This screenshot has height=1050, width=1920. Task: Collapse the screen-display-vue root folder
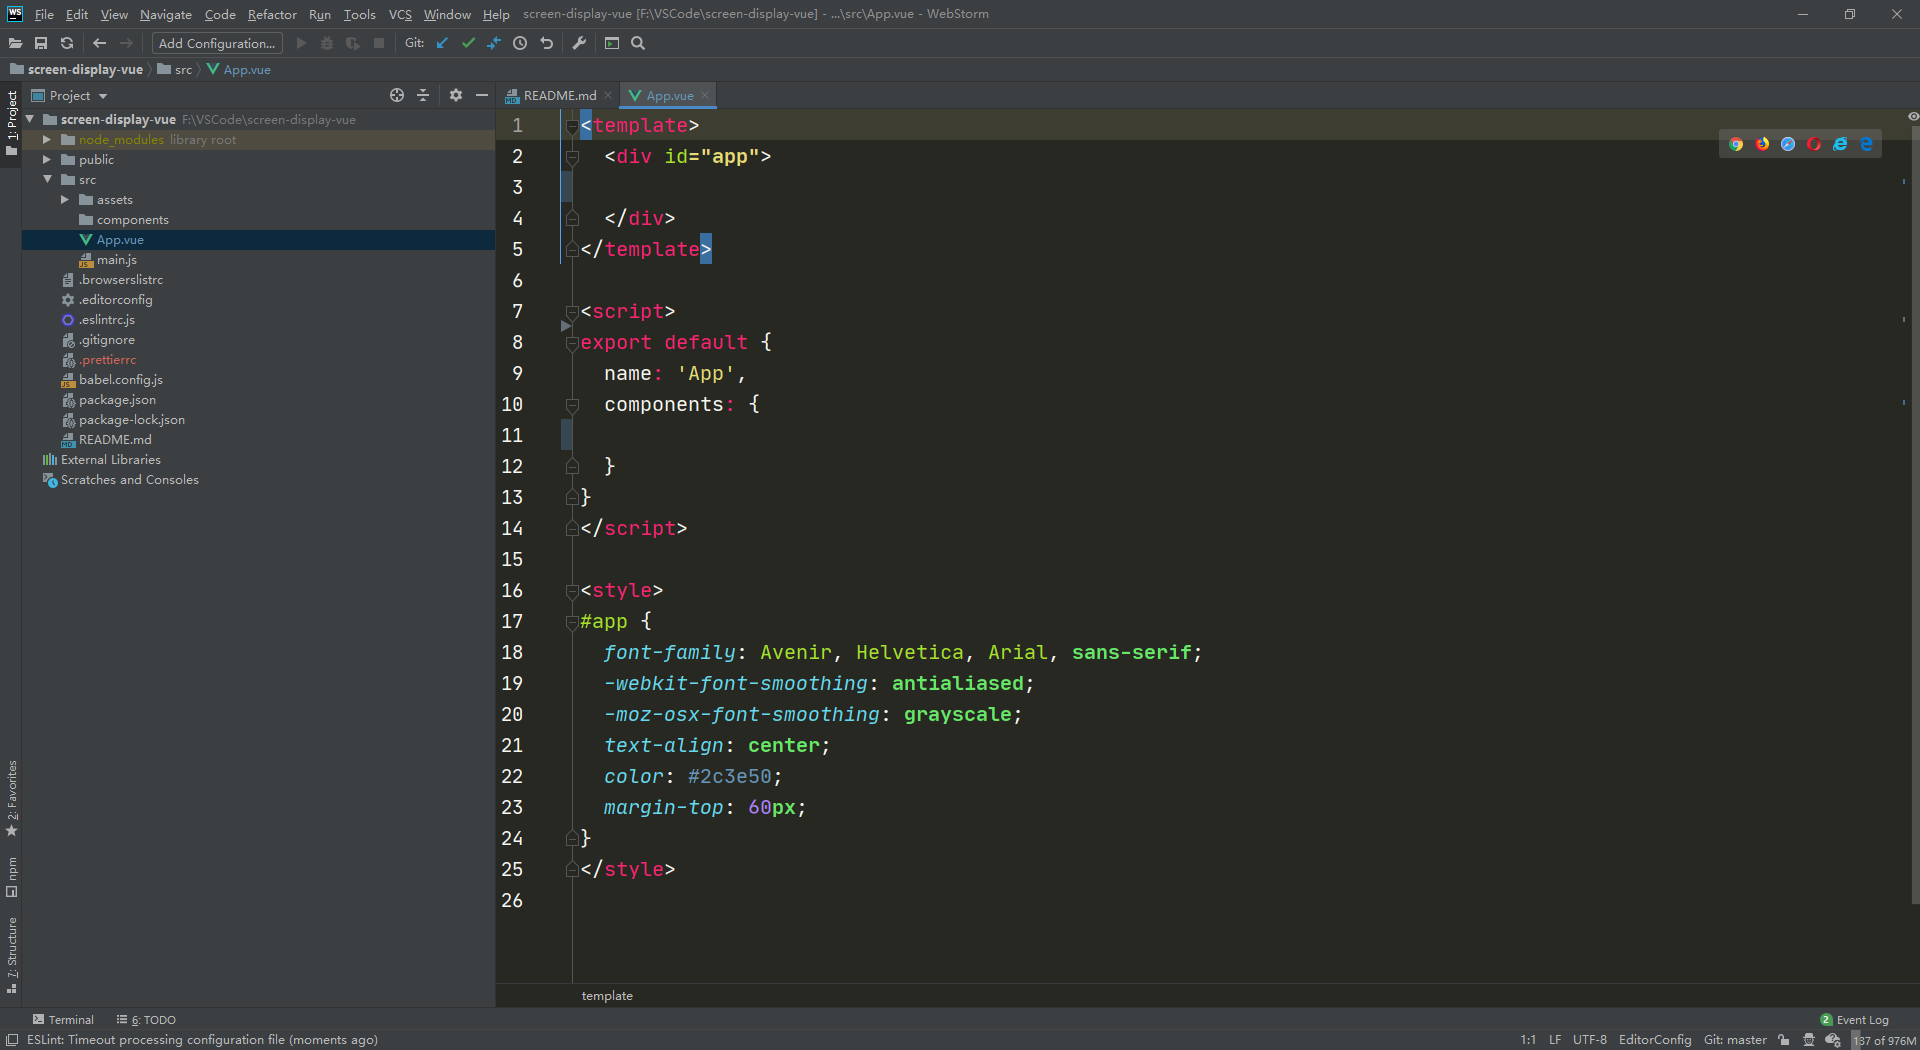pyautogui.click(x=30, y=119)
